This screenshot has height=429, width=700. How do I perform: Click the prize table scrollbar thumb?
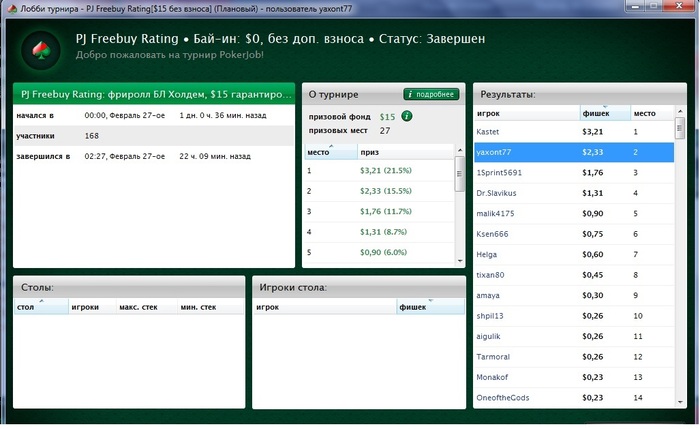coord(460,174)
